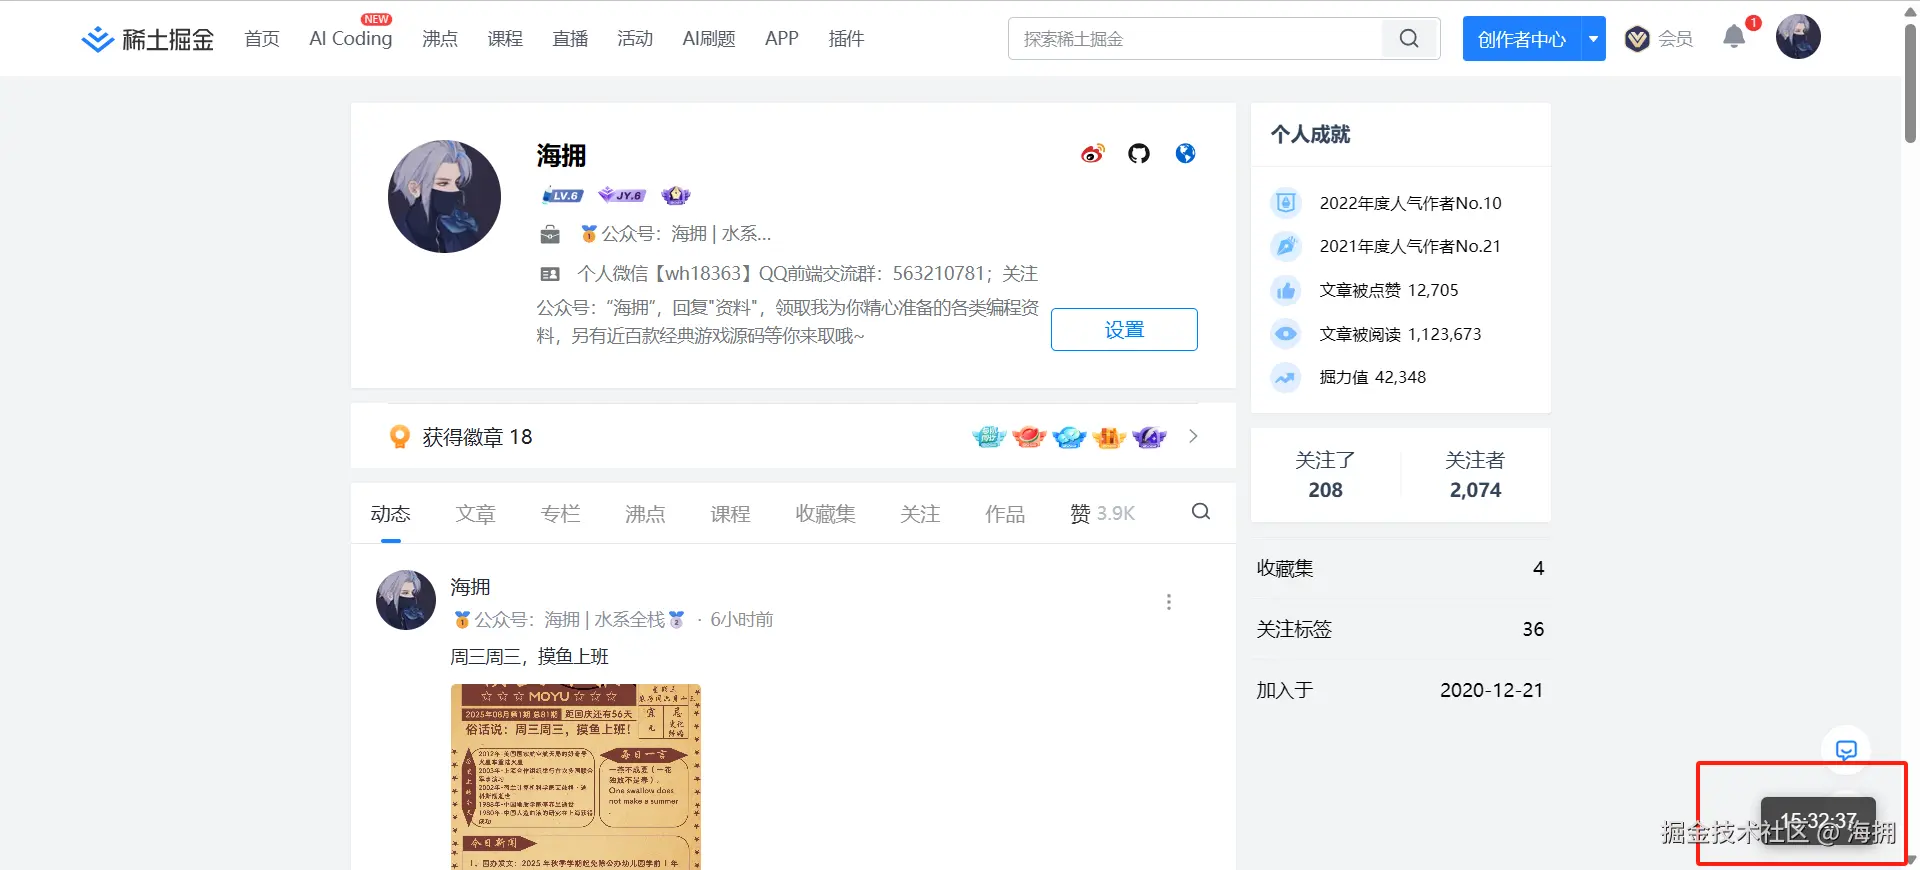Click the 掘力值 trend icon
The width and height of the screenshot is (1920, 870).
[x=1286, y=377]
